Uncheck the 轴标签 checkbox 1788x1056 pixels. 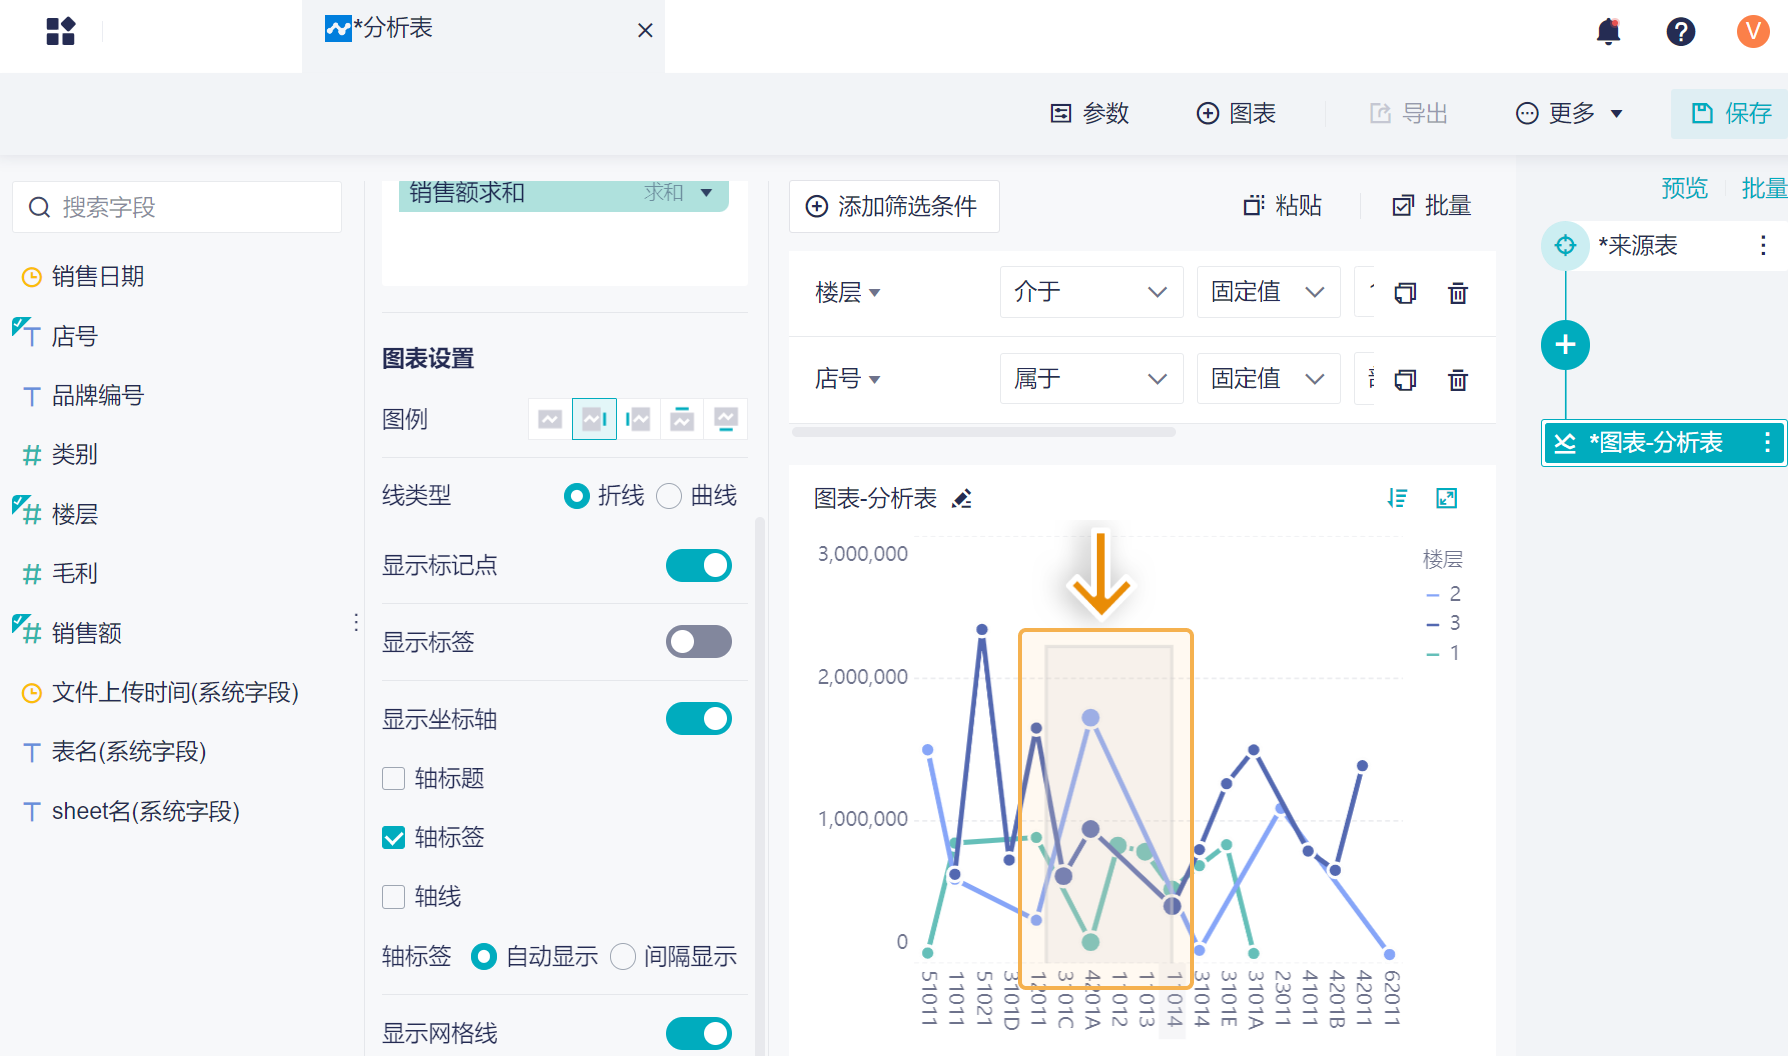coord(394,838)
